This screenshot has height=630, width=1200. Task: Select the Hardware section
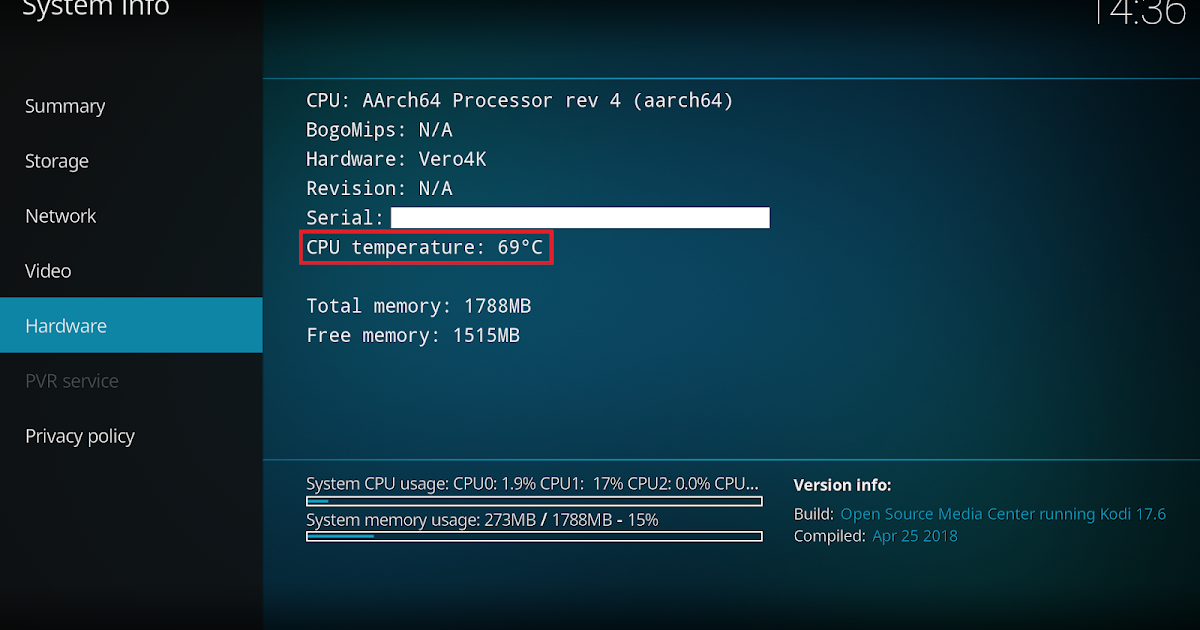click(x=66, y=325)
